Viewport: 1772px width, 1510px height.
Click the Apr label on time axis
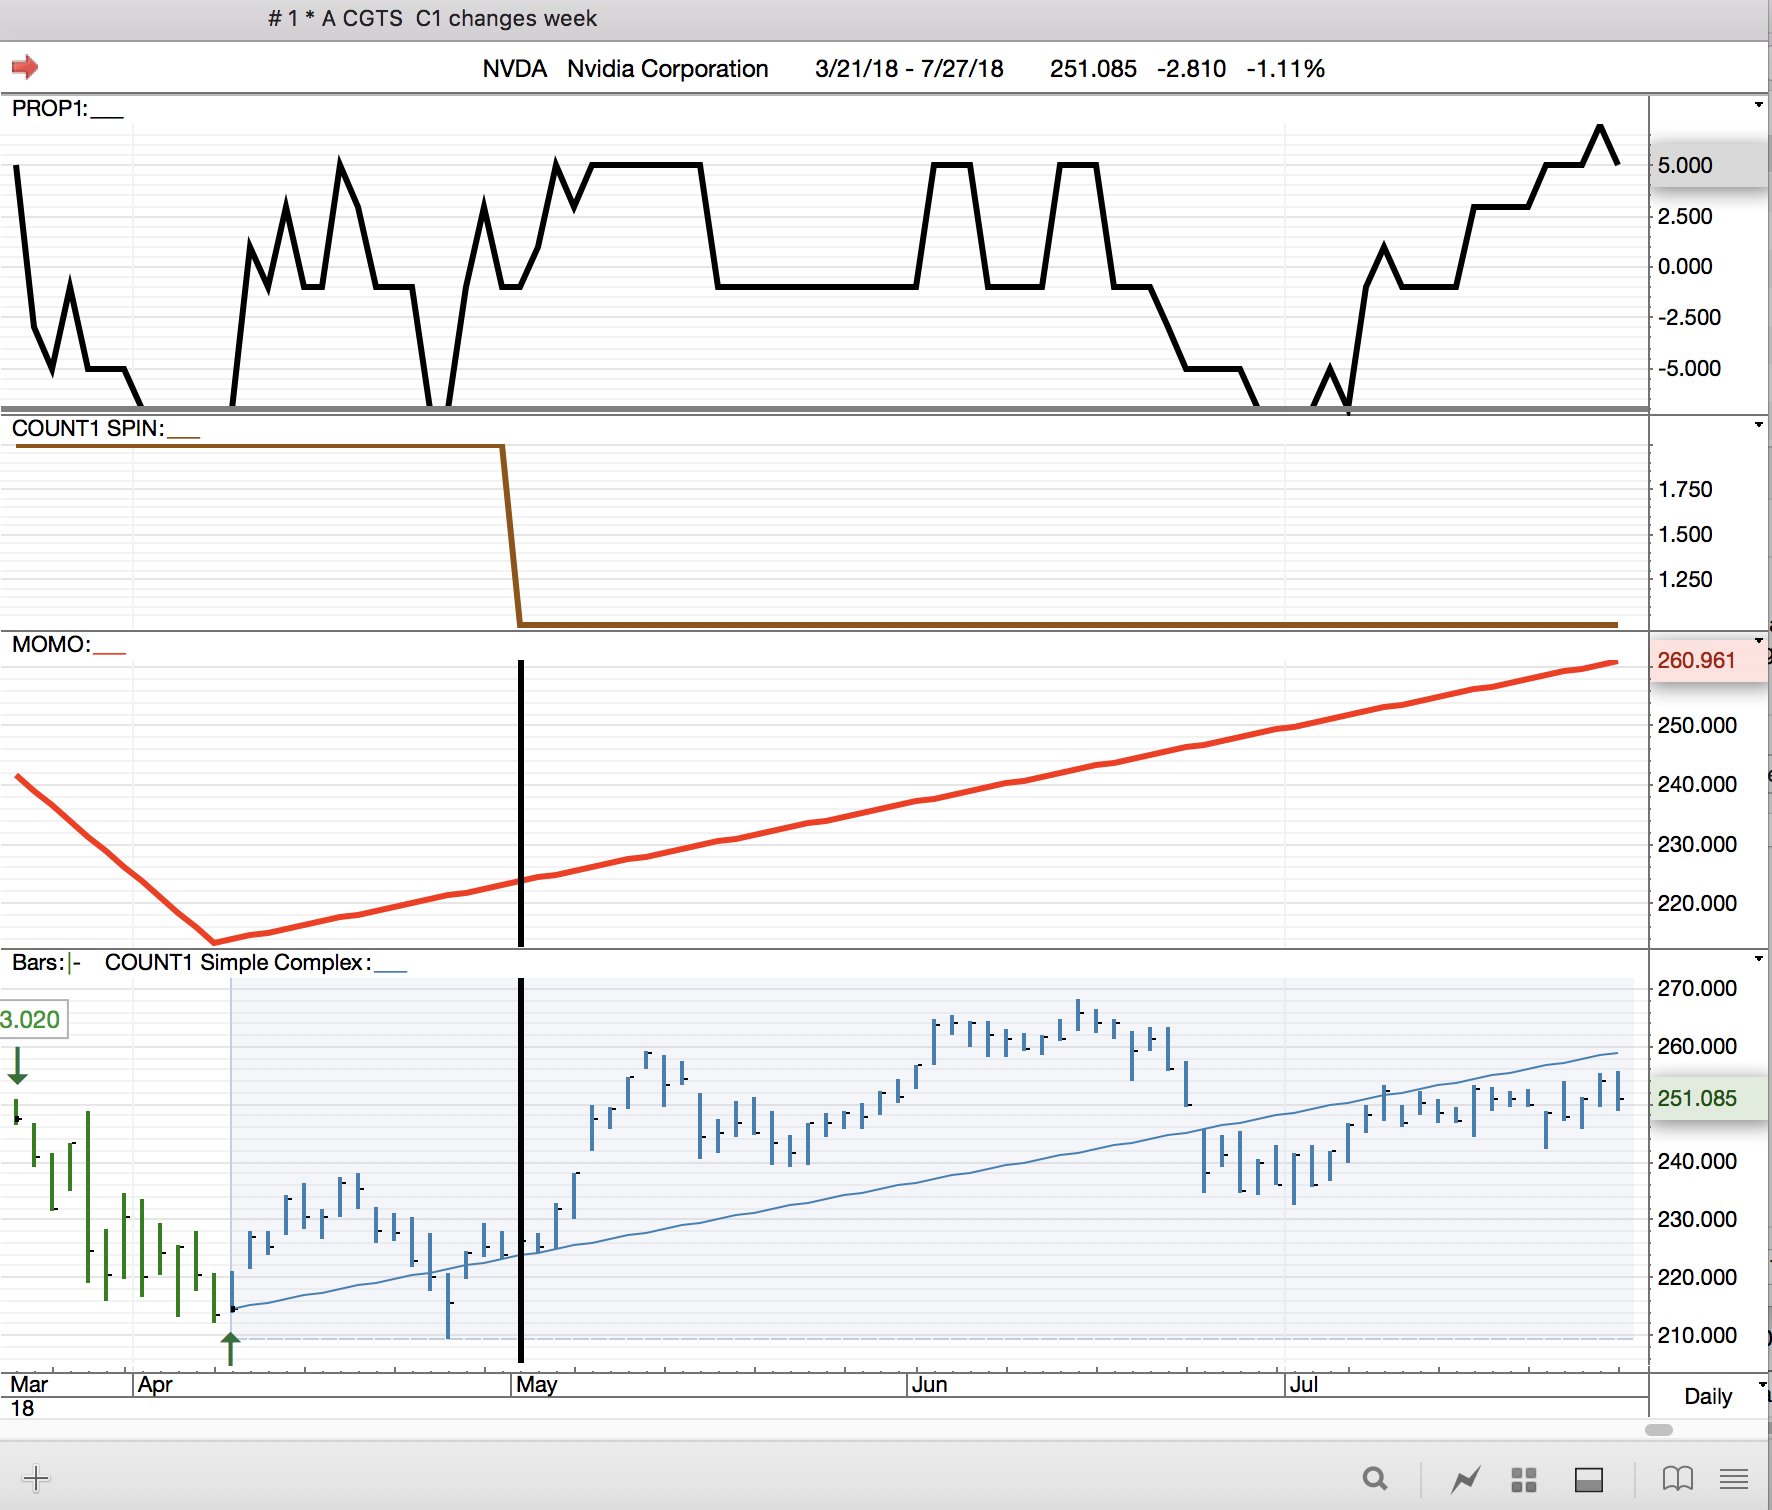coord(155,1385)
